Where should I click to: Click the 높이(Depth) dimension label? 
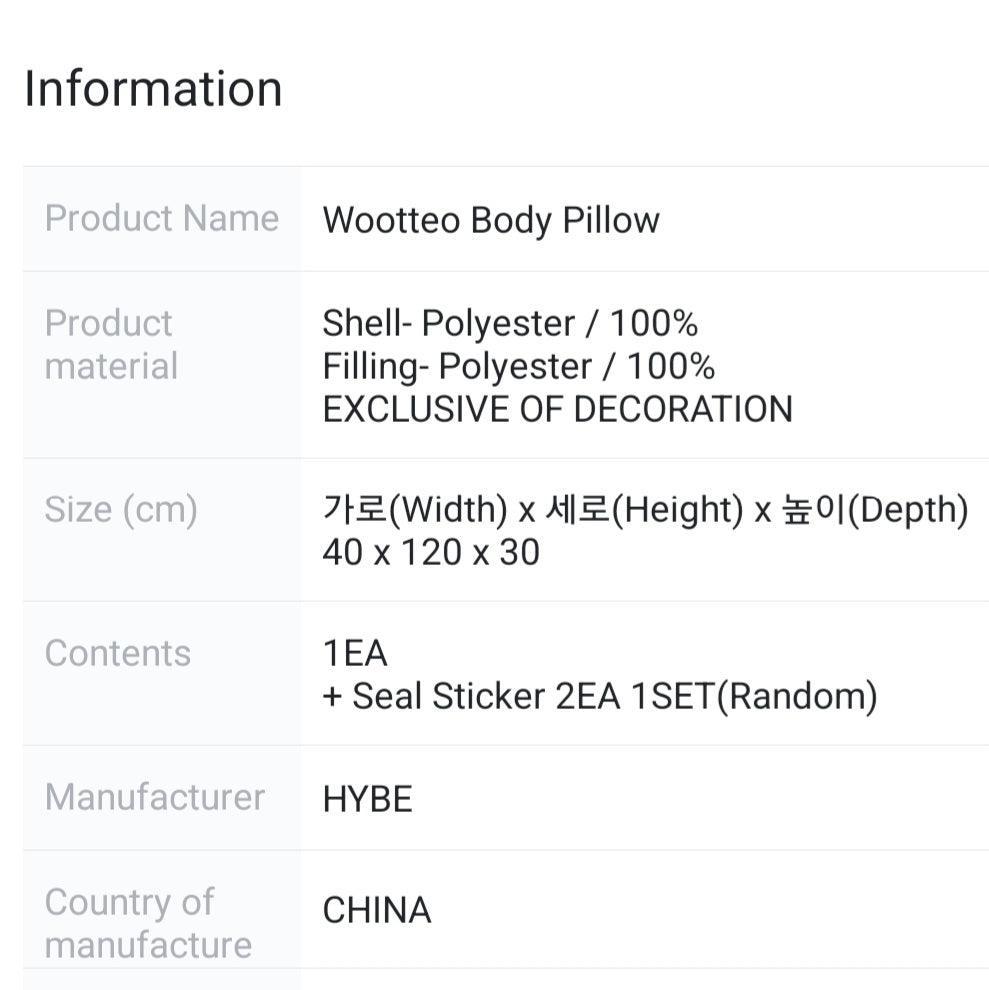point(875,511)
